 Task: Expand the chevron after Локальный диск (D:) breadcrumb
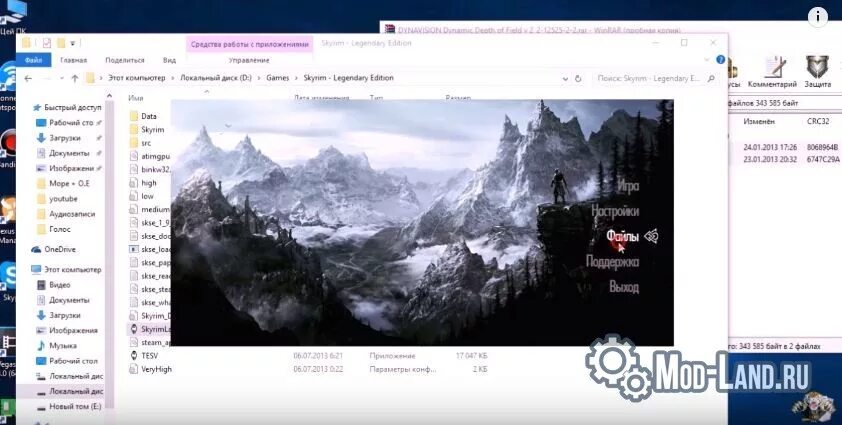[259, 78]
